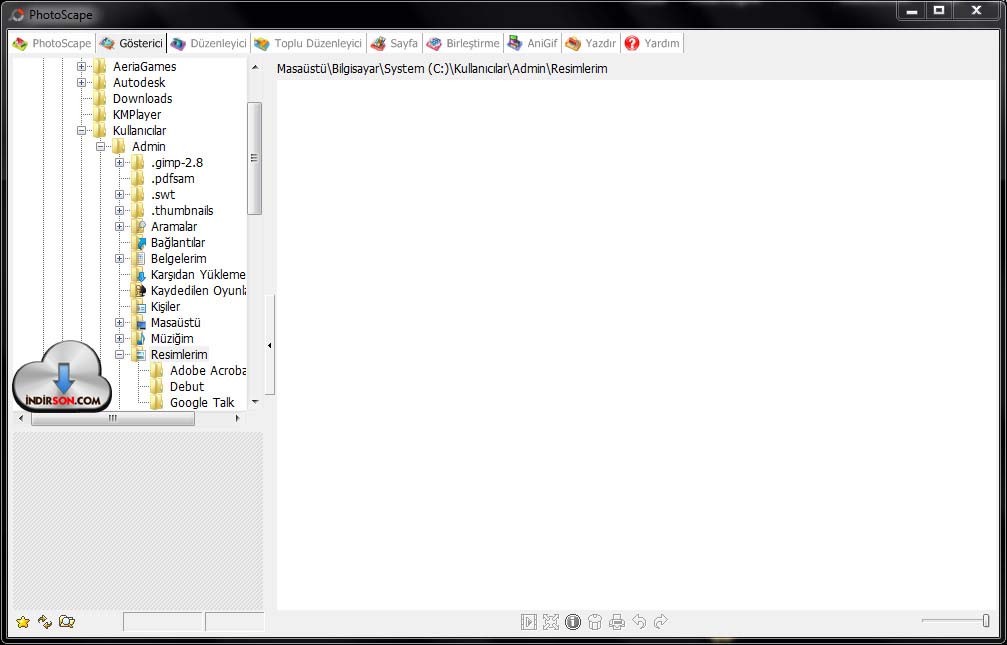The height and width of the screenshot is (645, 1007).
Task: Go to the Toplu Düzenleyici tab
Action: point(308,44)
